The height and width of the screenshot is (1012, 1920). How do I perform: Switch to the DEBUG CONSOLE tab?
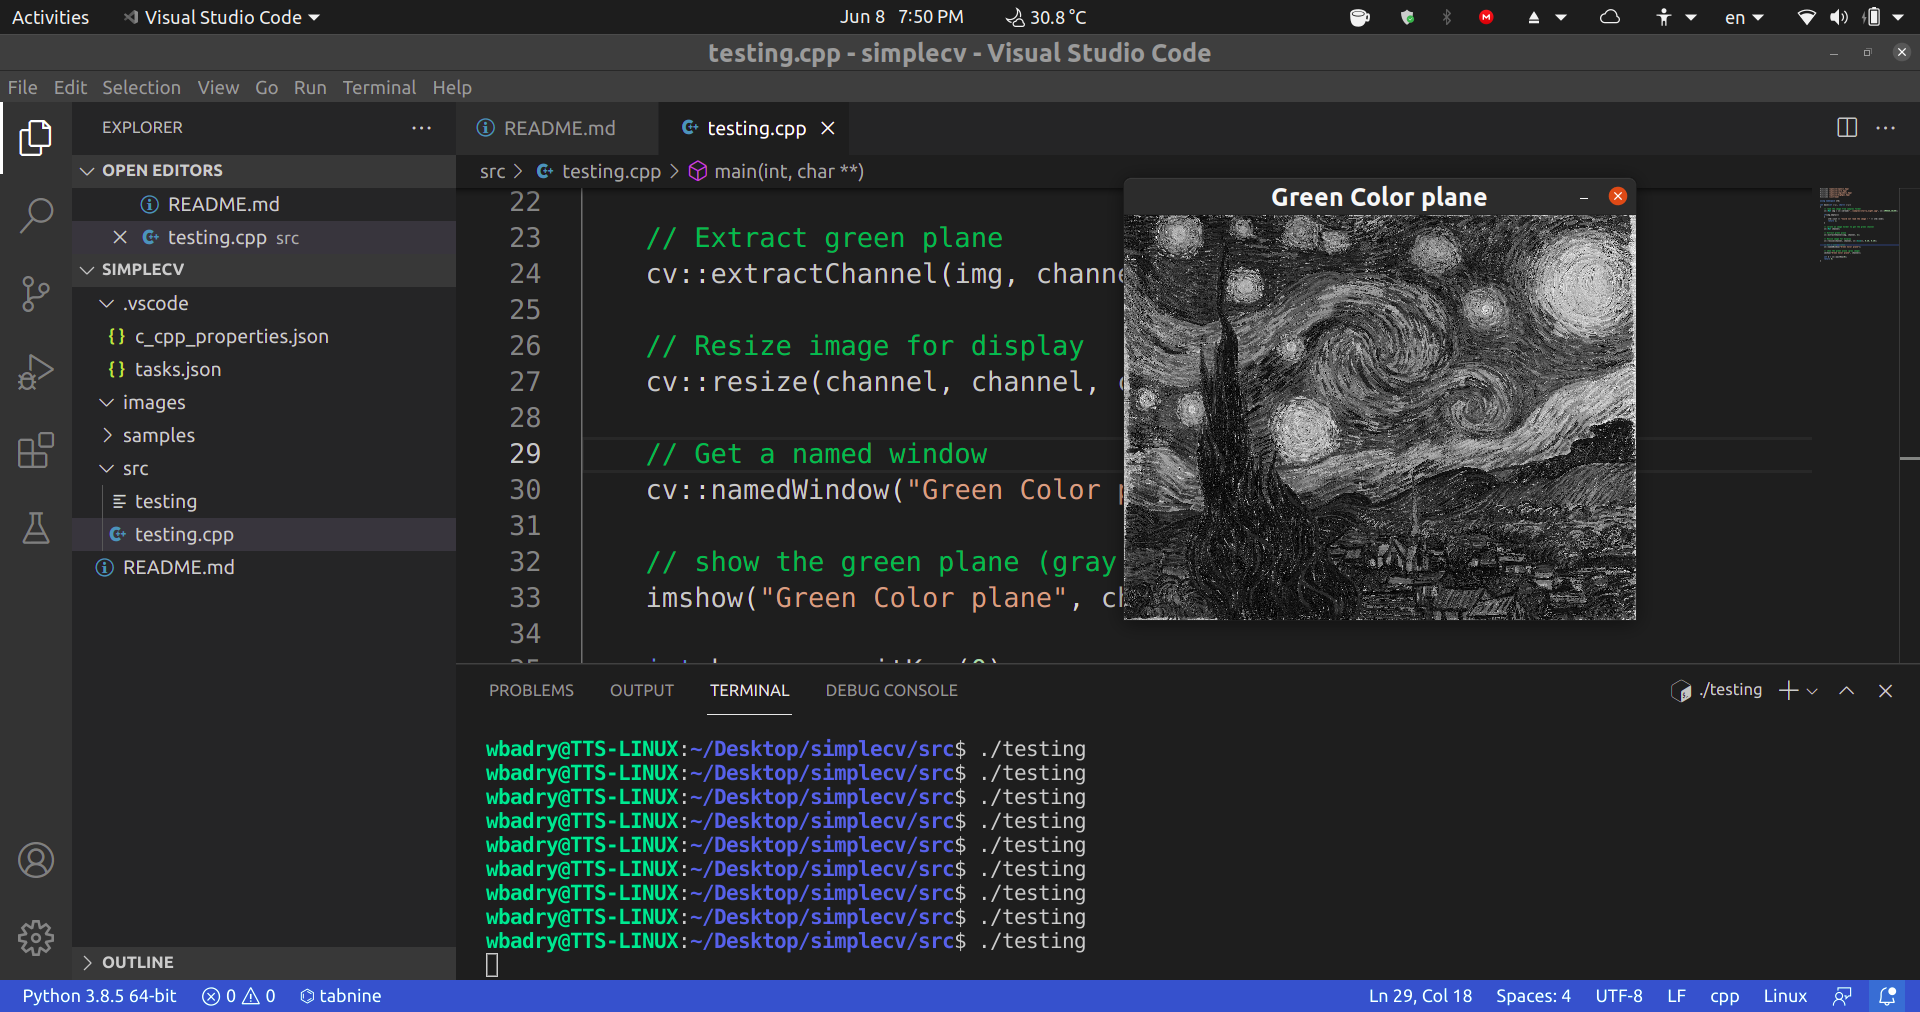tap(891, 691)
